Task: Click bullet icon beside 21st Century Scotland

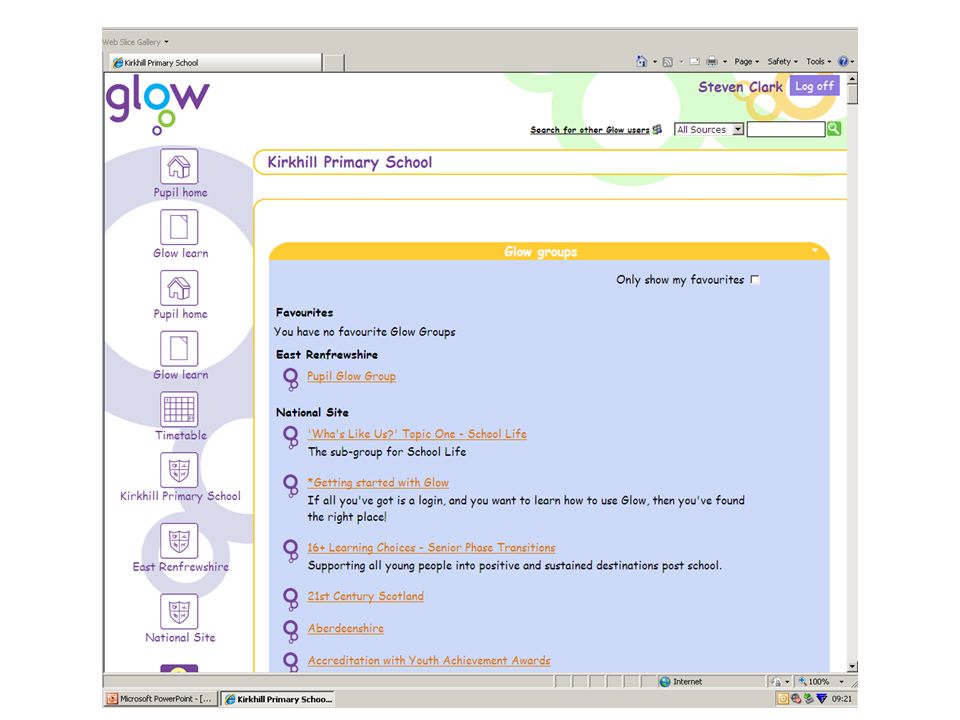Action: [291, 598]
